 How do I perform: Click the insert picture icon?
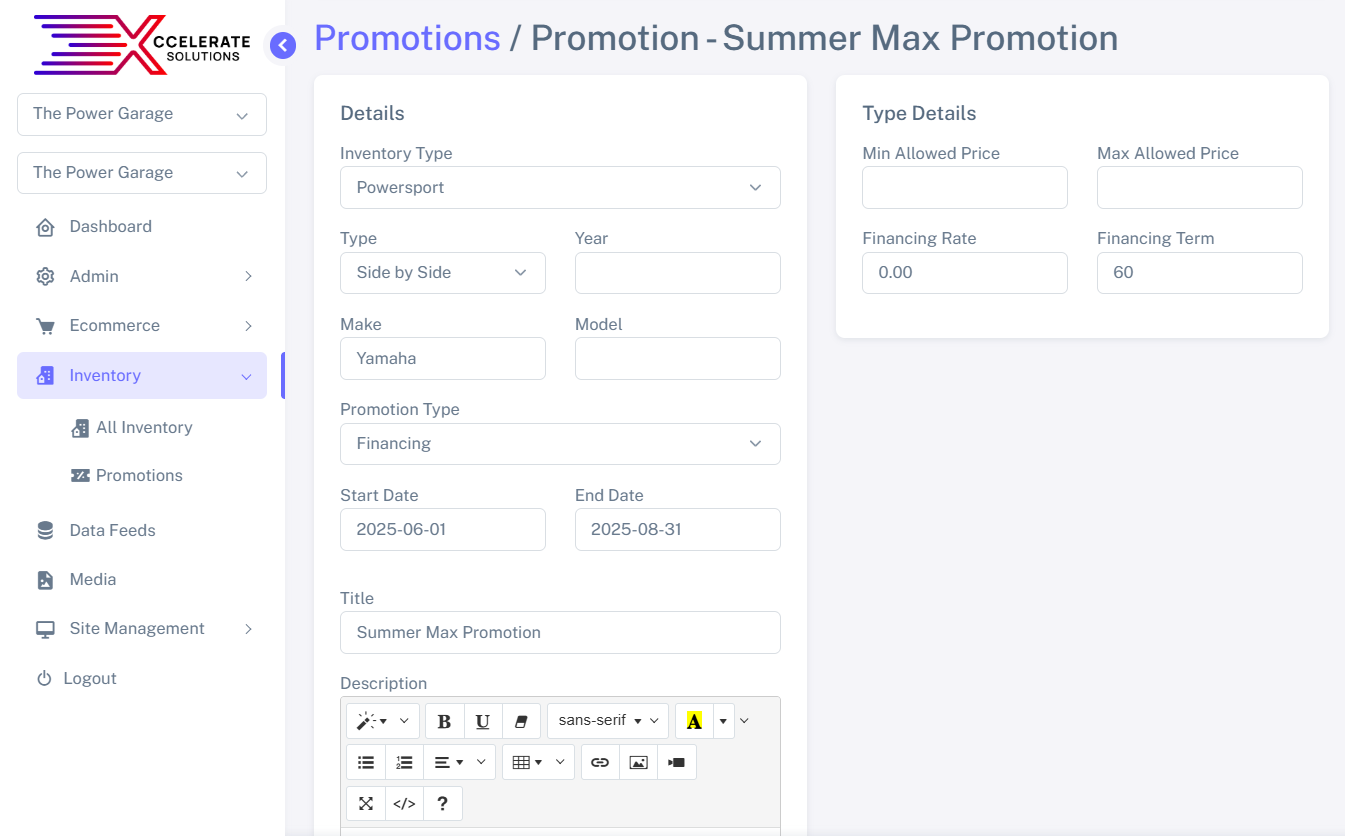638,762
